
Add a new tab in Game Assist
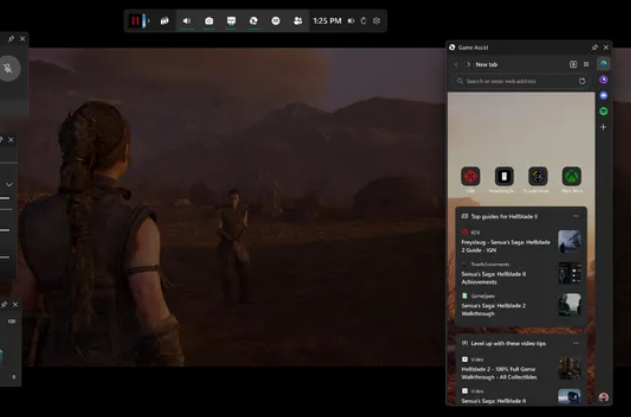point(573,64)
